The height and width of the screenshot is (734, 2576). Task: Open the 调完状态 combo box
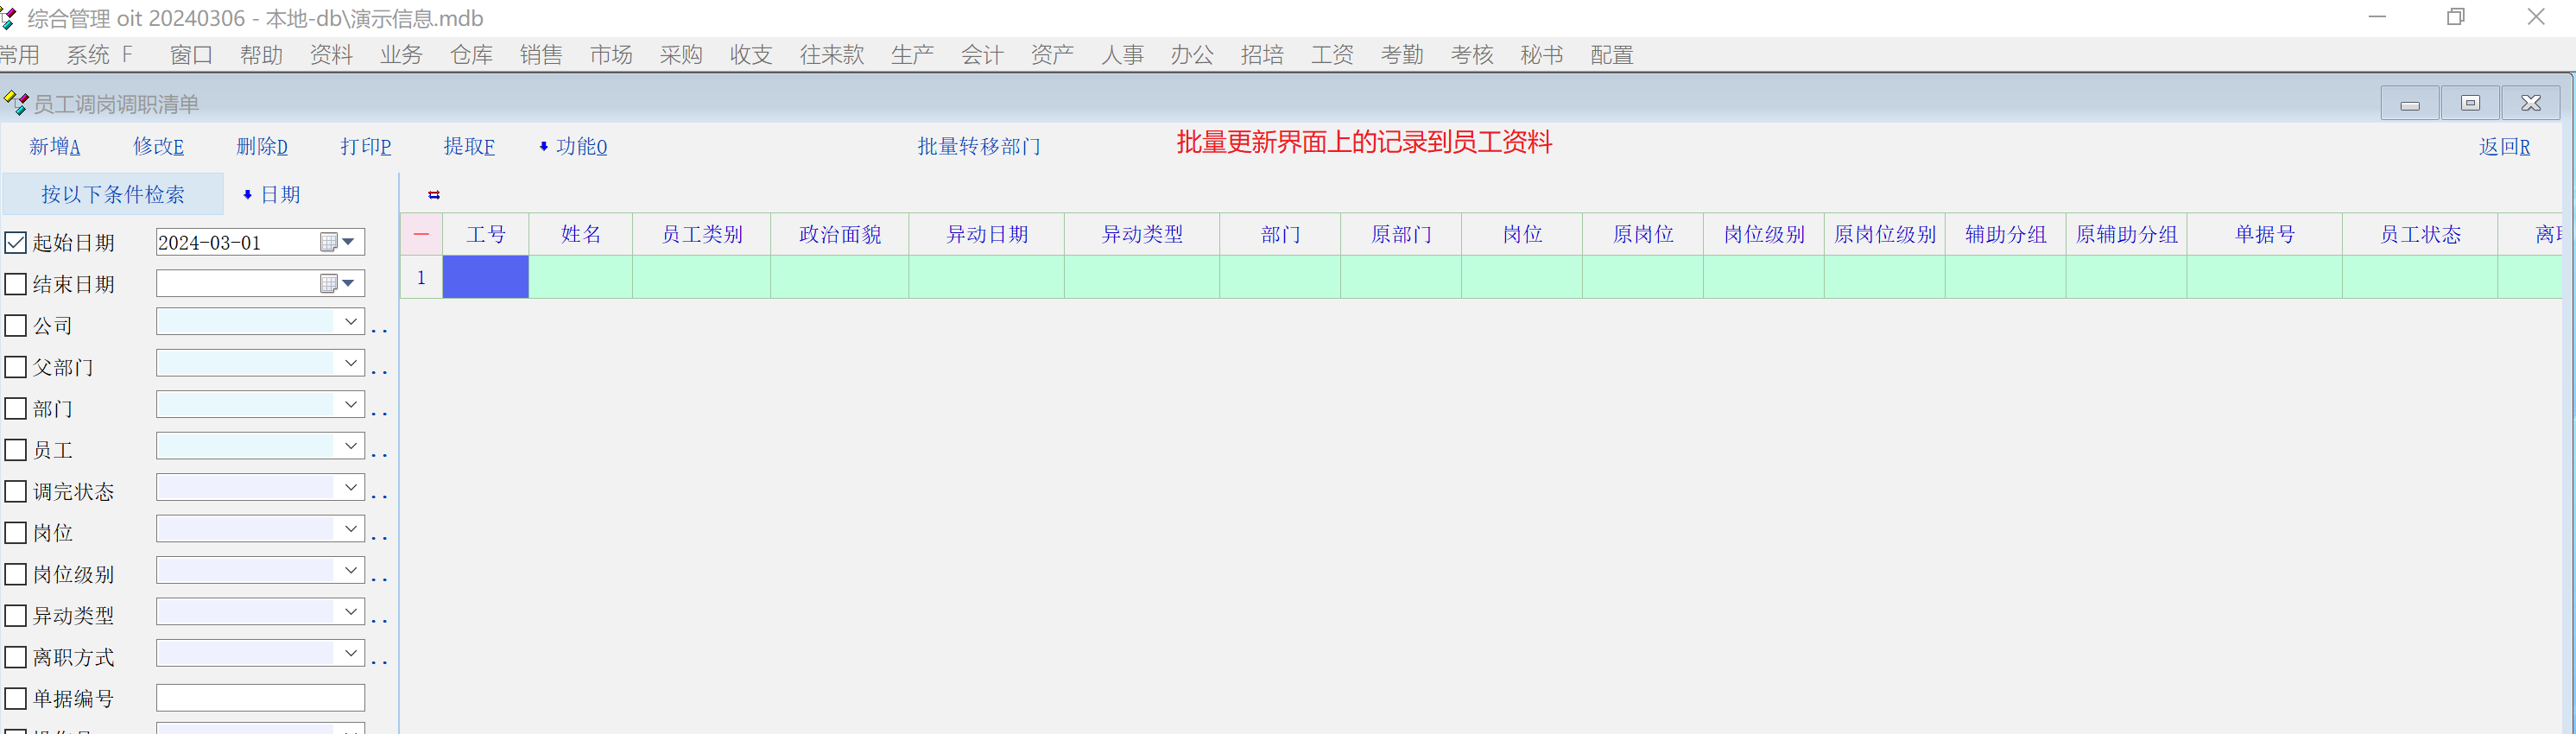point(350,487)
